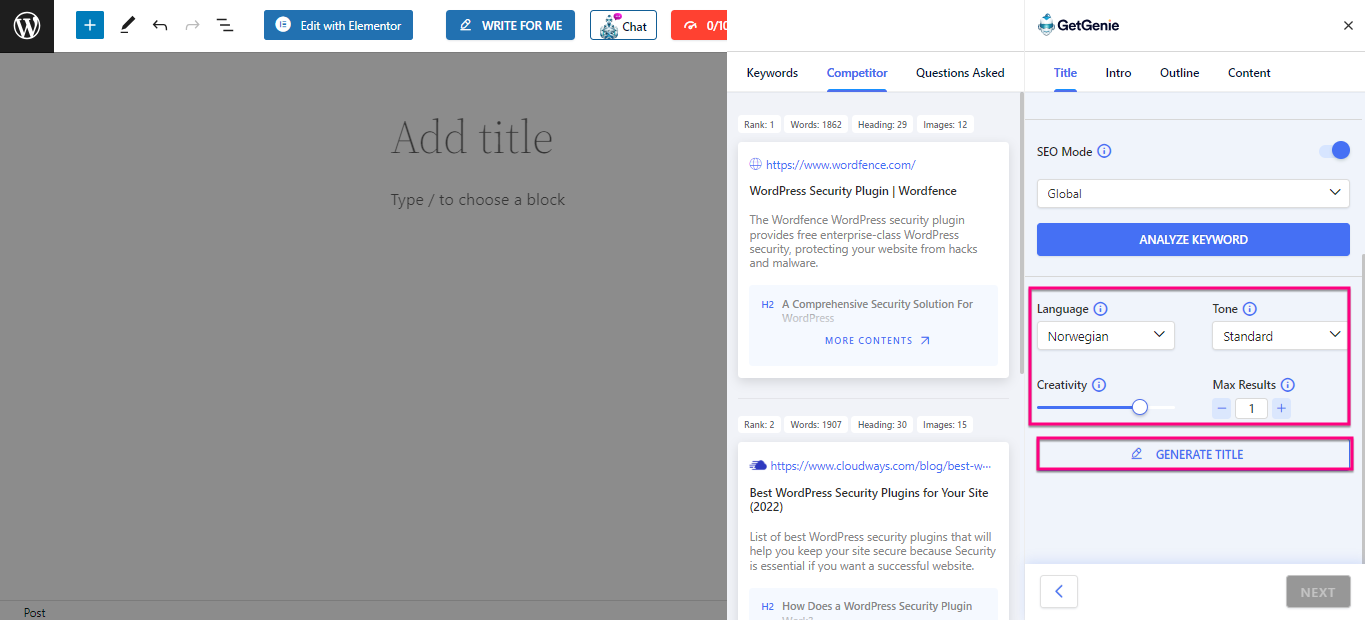Adjust the Creativity slider handle

[x=1139, y=407]
